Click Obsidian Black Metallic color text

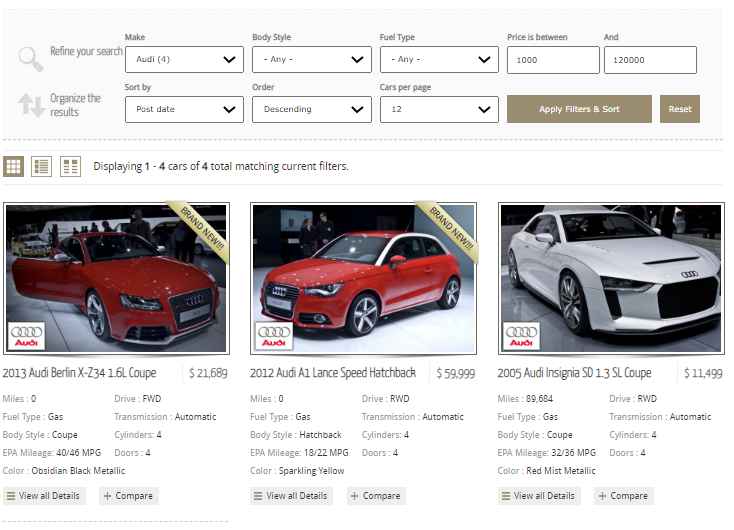pyautogui.click(x=78, y=471)
